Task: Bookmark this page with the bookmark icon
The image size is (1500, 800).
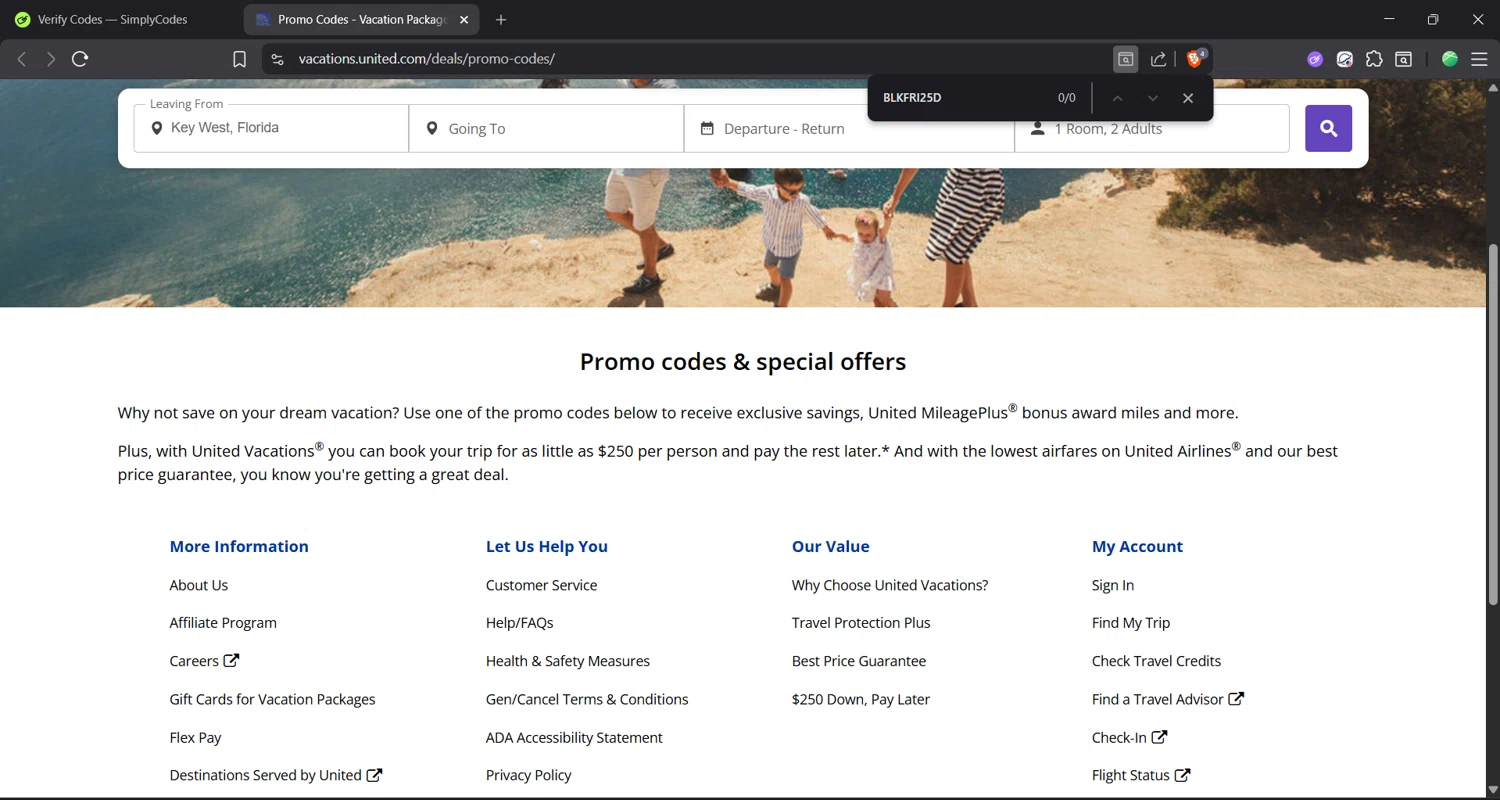Action: [x=239, y=59]
